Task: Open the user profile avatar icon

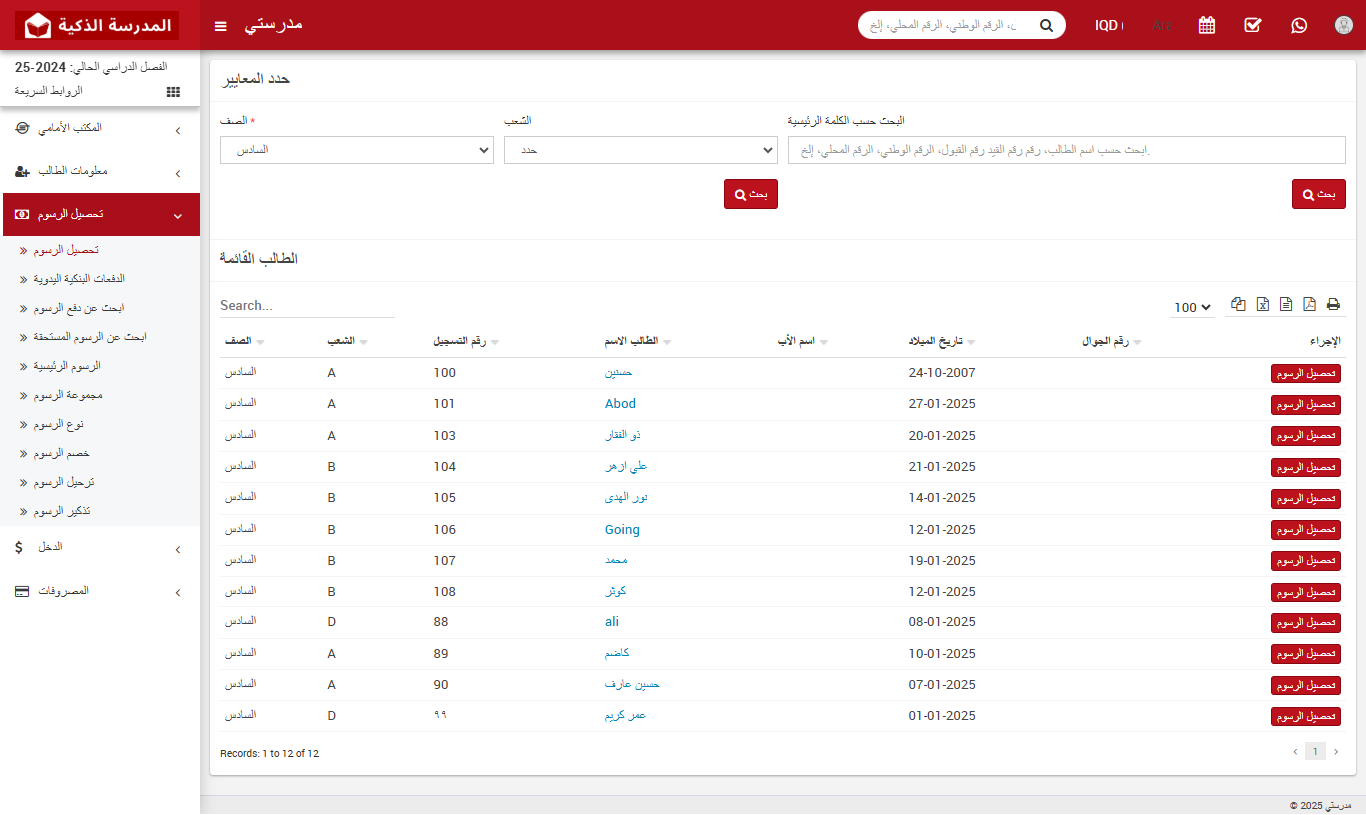Action: coord(1343,25)
